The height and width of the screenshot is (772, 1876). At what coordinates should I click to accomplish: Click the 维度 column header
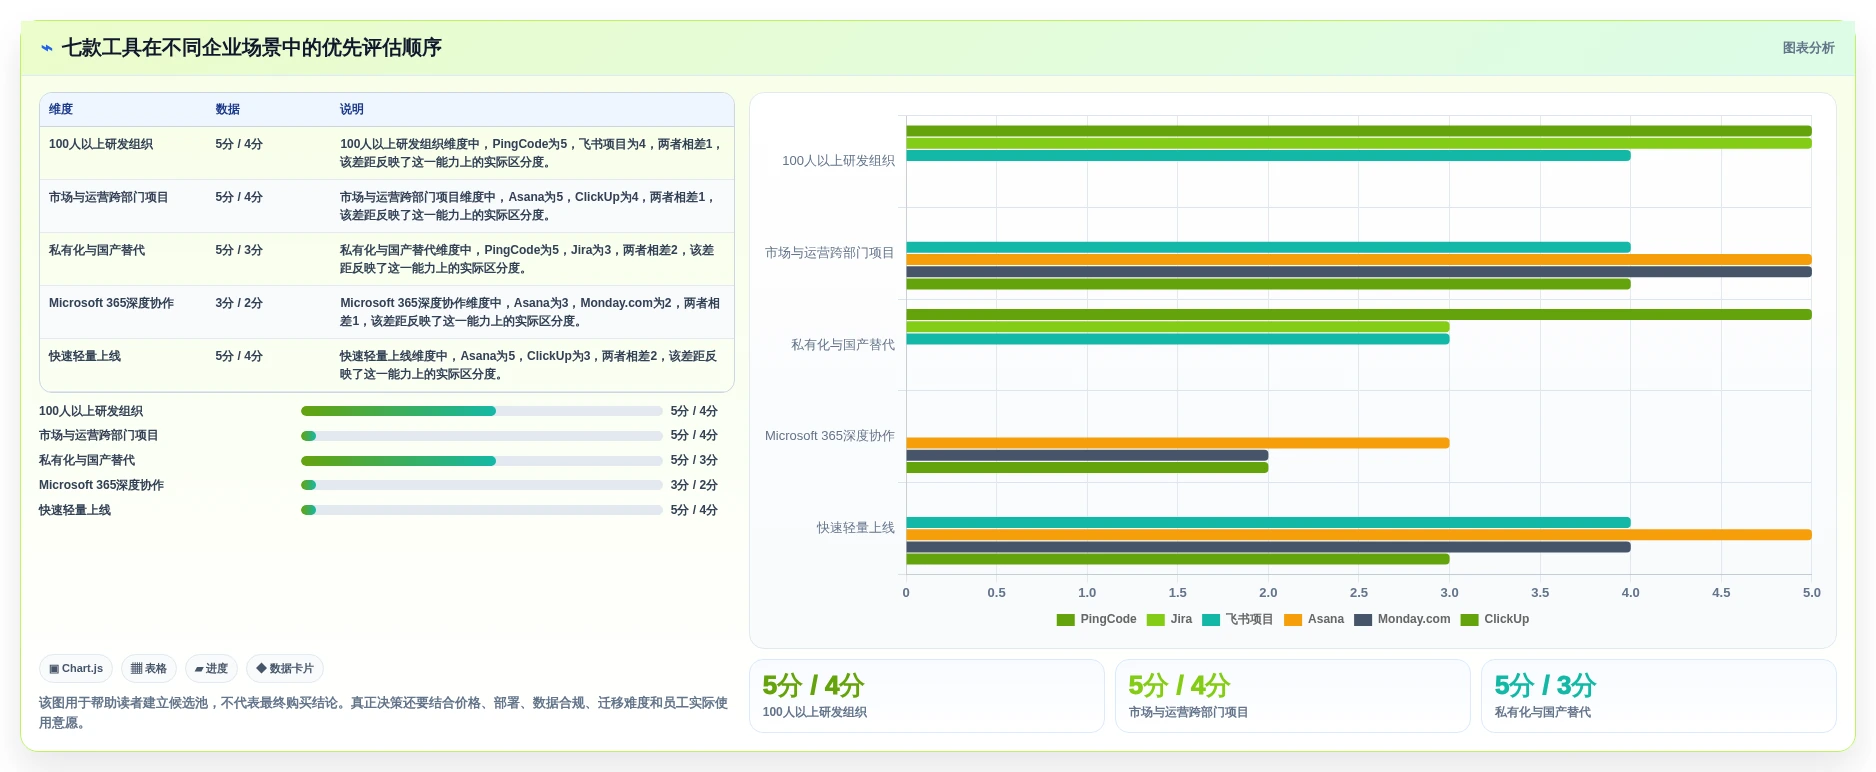point(61,110)
